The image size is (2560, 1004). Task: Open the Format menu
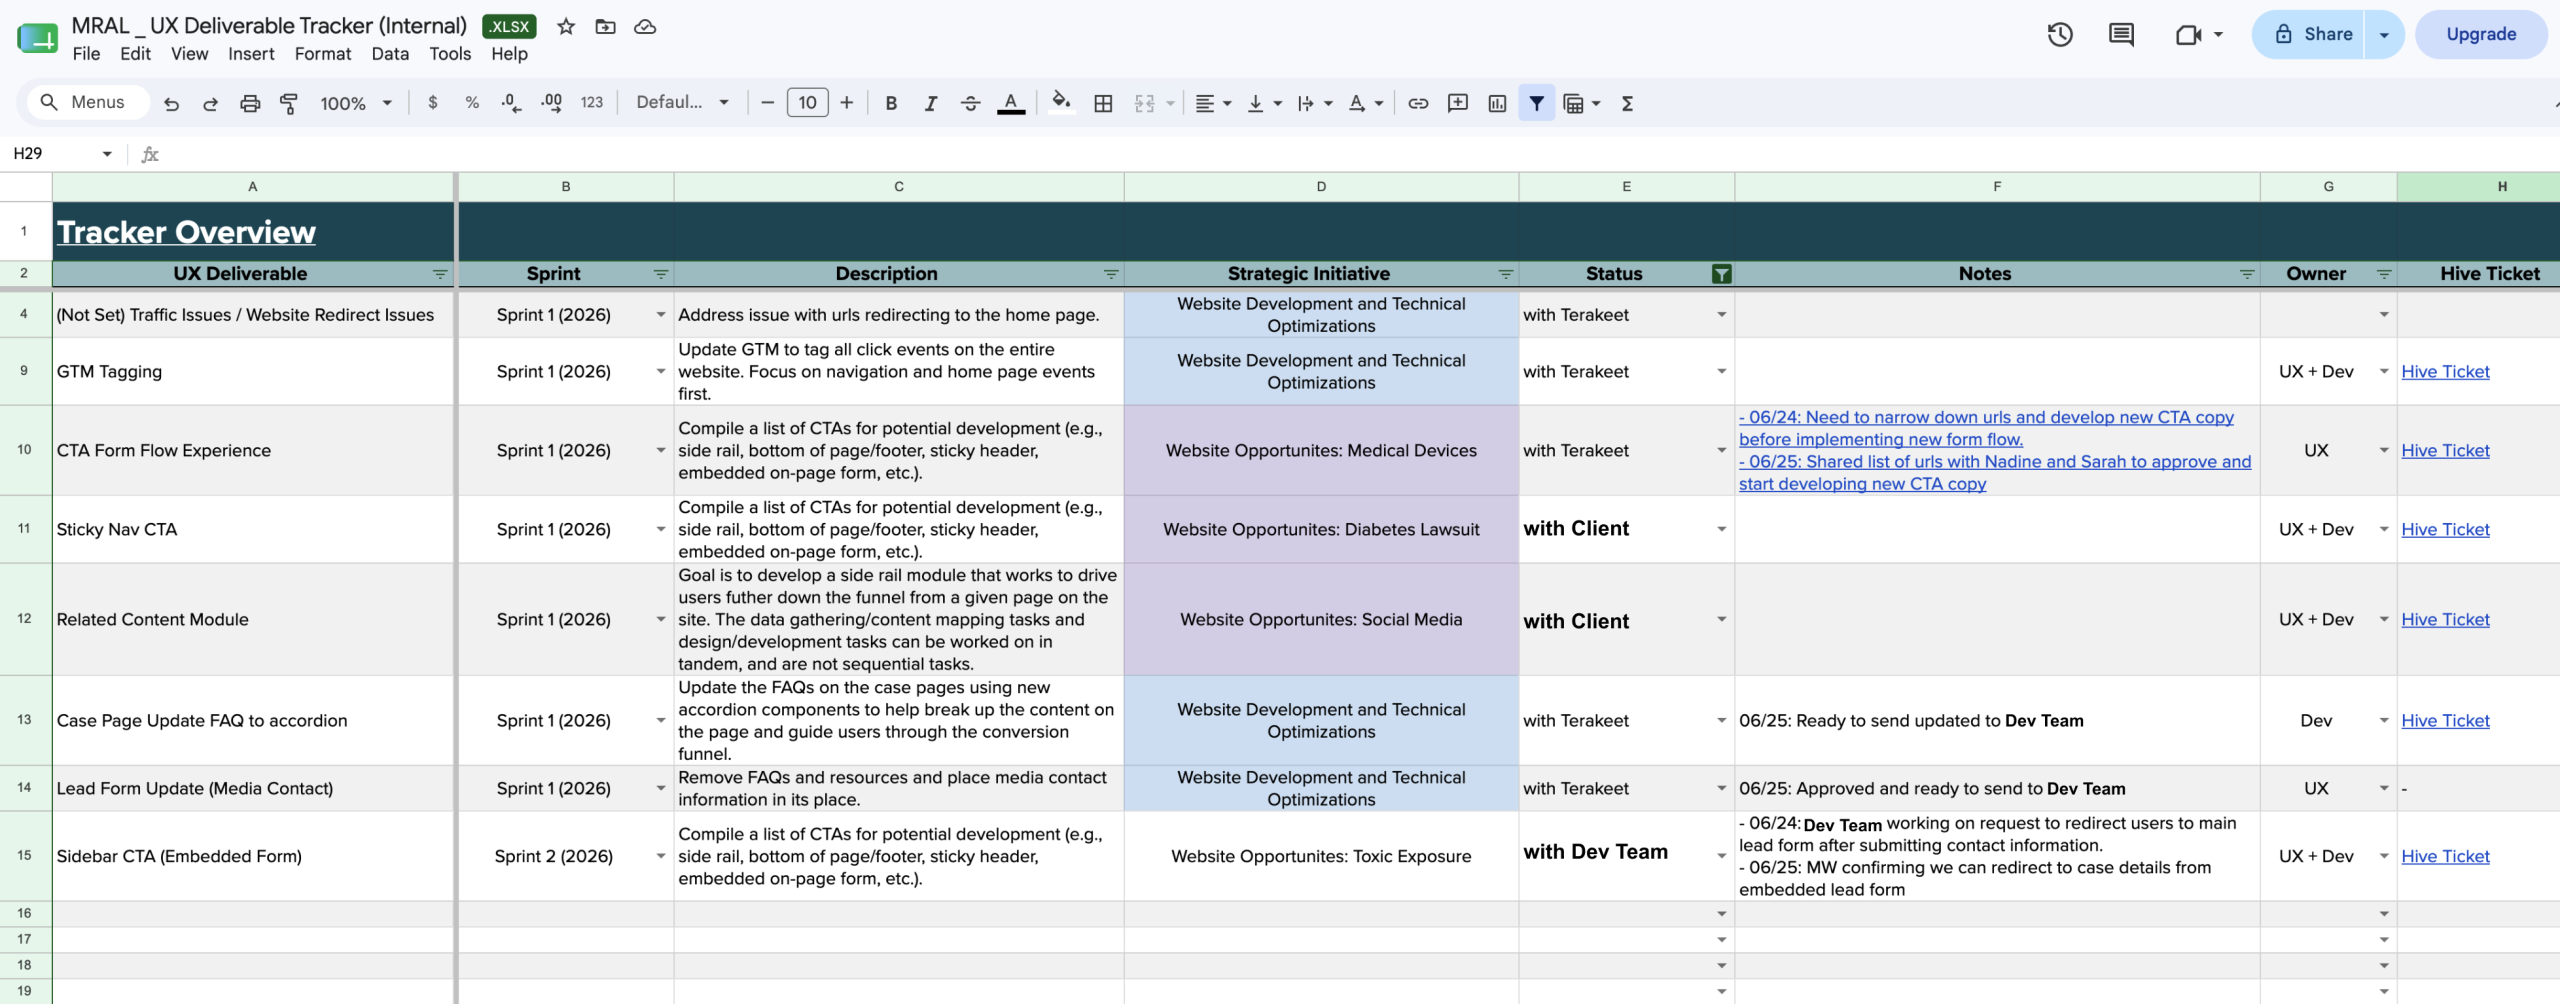[322, 54]
